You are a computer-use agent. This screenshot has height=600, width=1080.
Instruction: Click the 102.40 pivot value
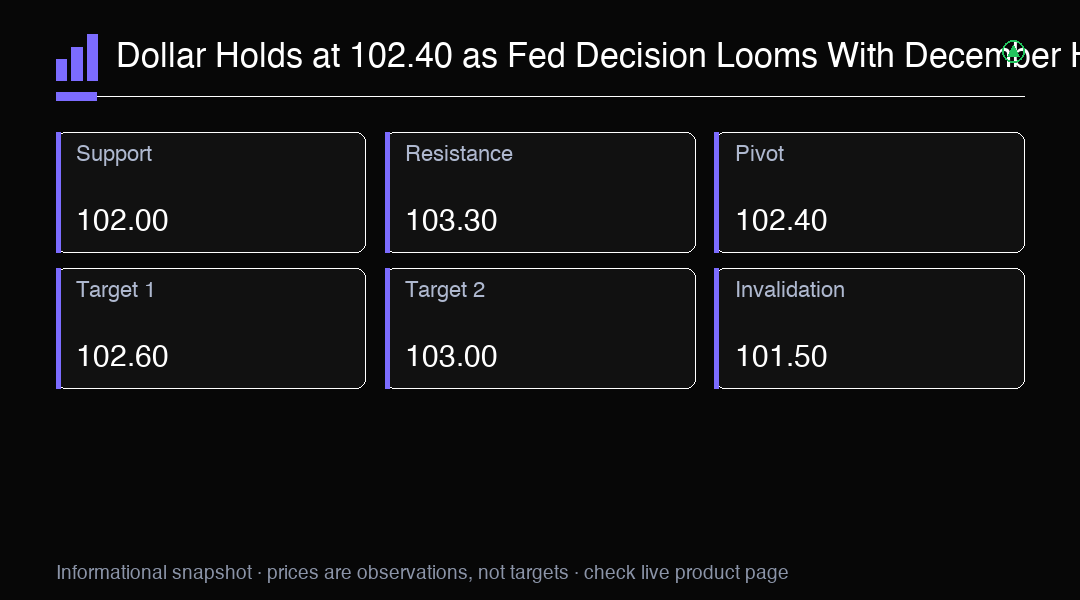tap(781, 220)
